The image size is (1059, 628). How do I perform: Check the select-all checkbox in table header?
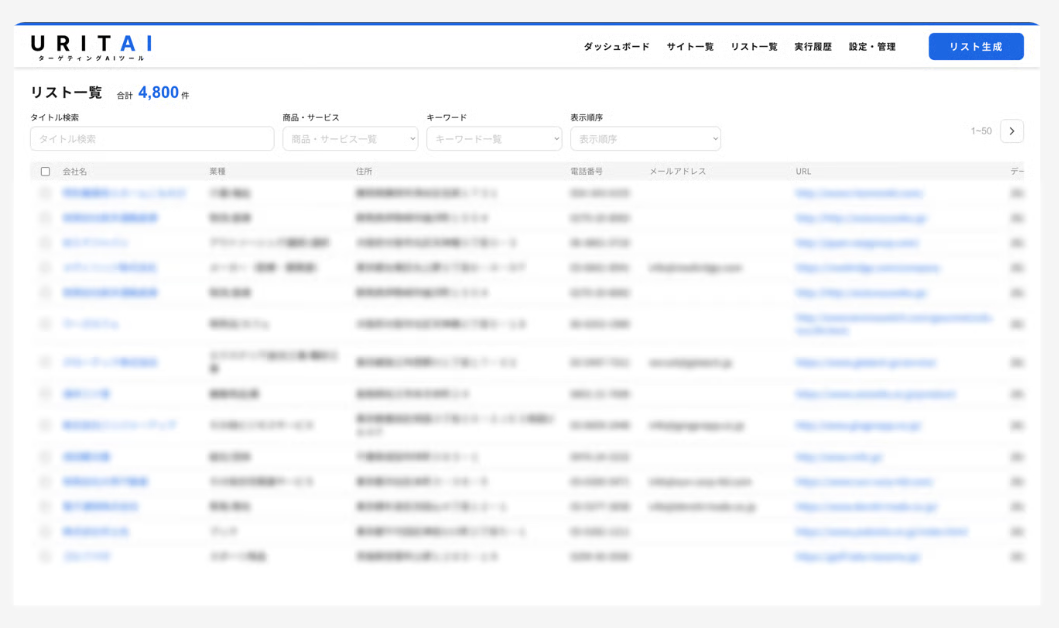(45, 172)
